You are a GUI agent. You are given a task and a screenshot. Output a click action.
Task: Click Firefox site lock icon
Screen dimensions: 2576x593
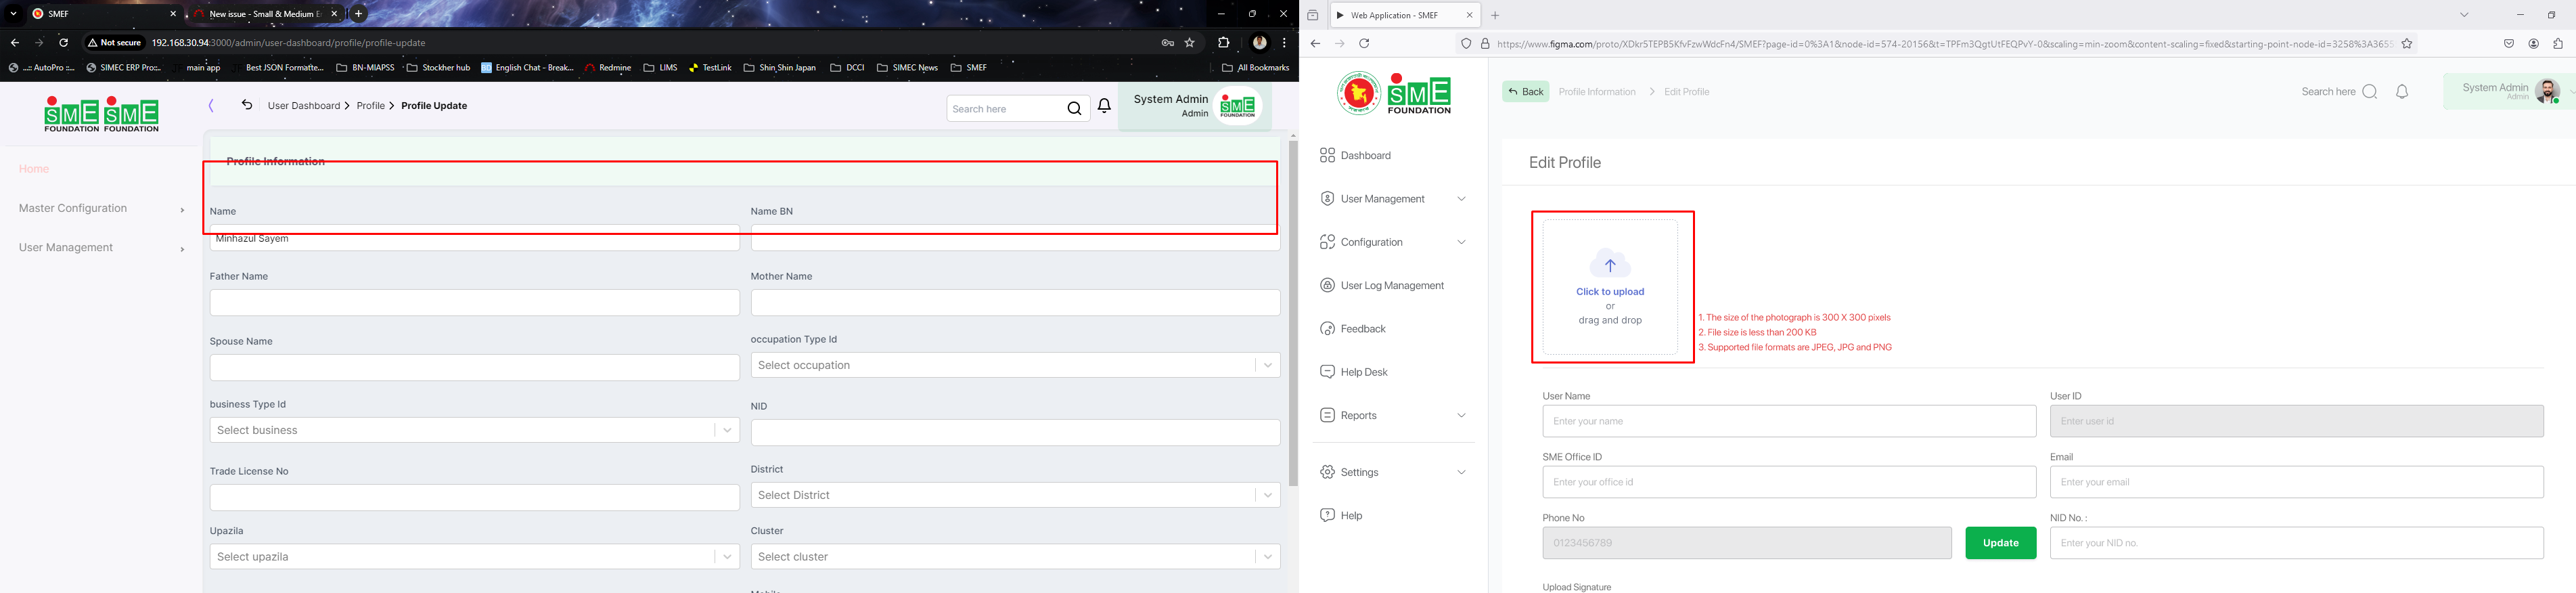[x=1485, y=44]
